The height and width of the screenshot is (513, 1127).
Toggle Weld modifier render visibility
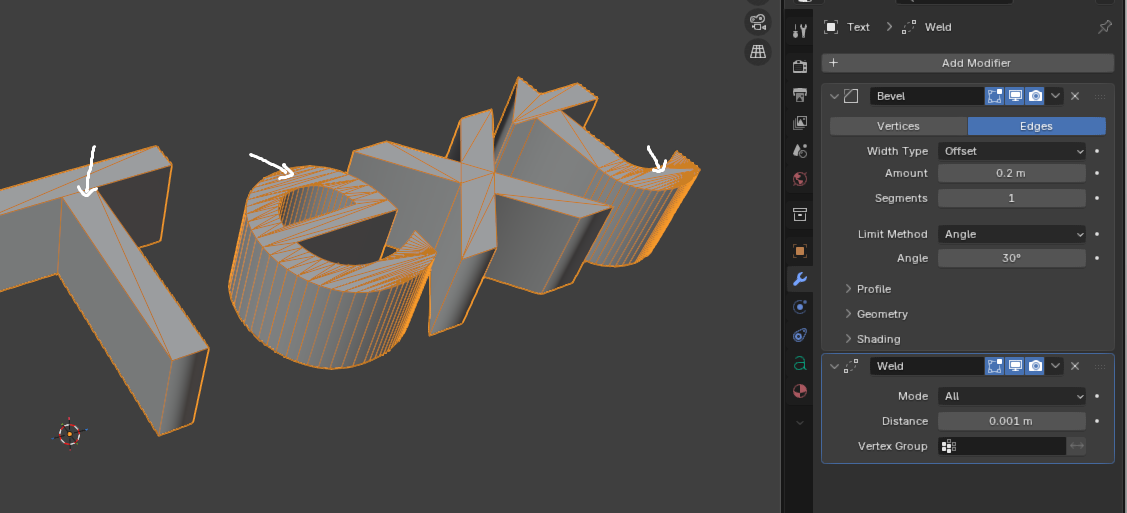(1035, 366)
